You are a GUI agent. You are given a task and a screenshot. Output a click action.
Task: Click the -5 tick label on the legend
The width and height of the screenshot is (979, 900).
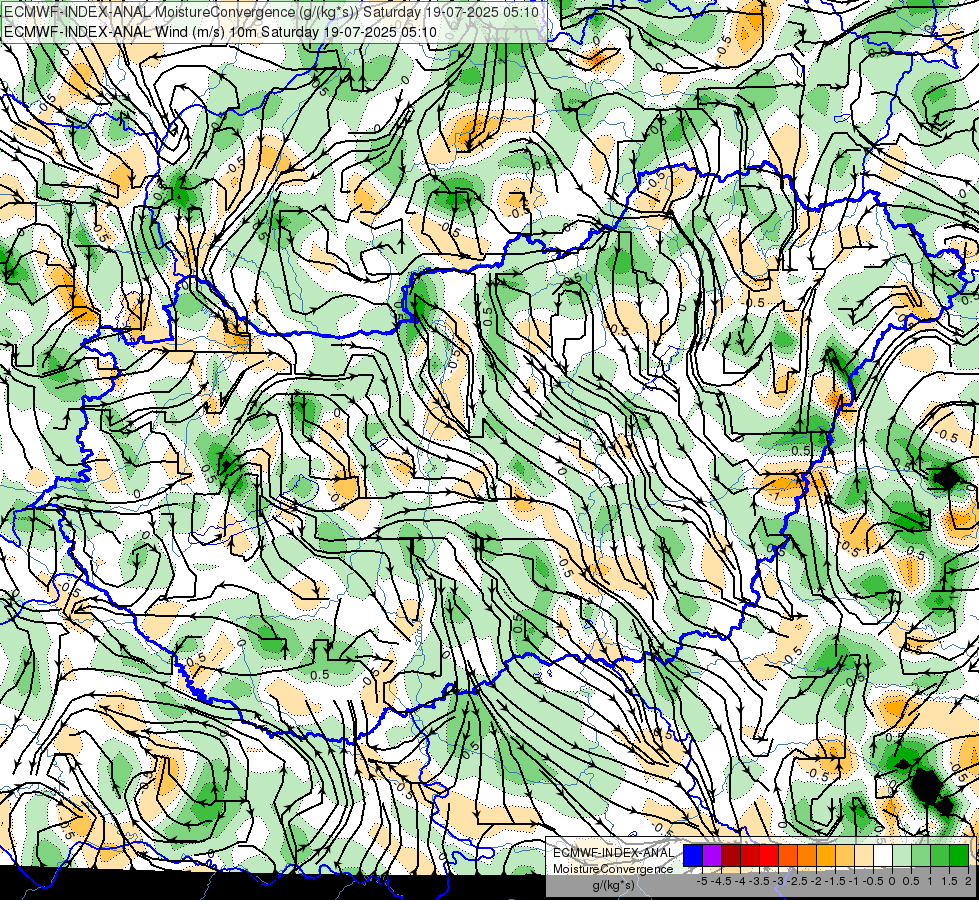[x=702, y=881]
